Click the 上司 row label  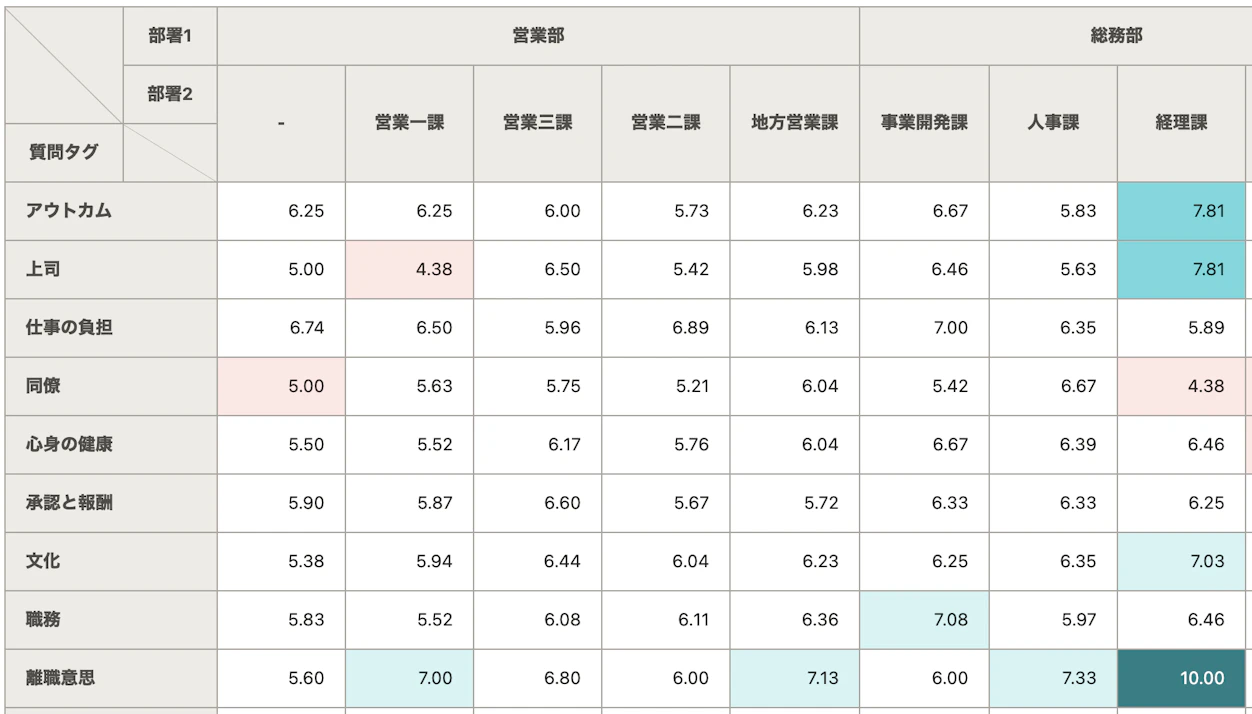coord(44,269)
